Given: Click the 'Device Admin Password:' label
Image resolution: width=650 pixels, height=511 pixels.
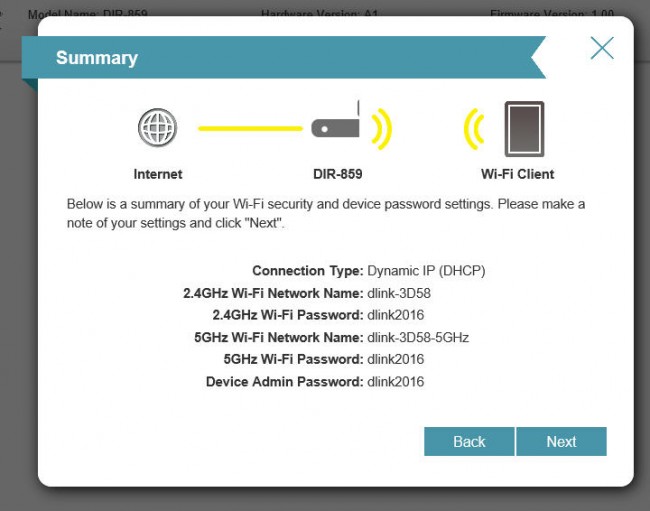Looking at the screenshot, I should point(284,382).
